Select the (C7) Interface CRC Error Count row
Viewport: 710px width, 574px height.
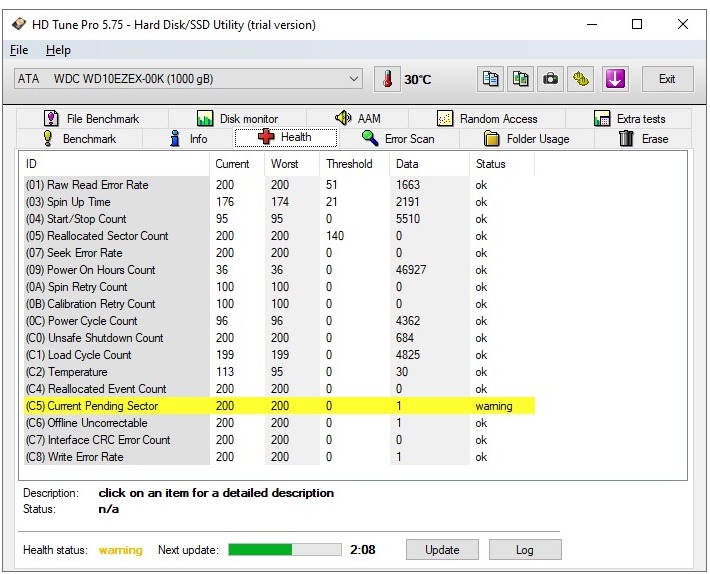(279, 440)
